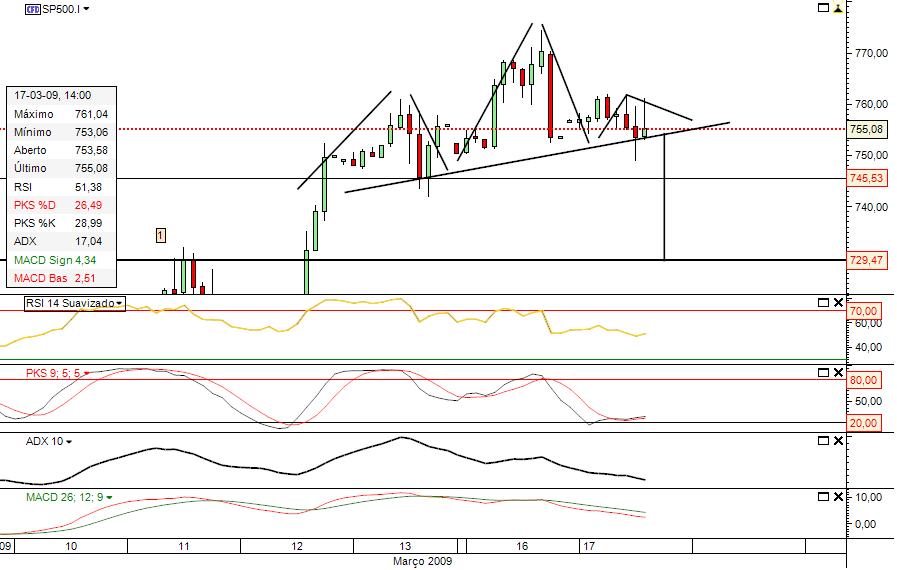Click the 60,00 label on RSI axis
The image size is (897, 570).
(869, 324)
